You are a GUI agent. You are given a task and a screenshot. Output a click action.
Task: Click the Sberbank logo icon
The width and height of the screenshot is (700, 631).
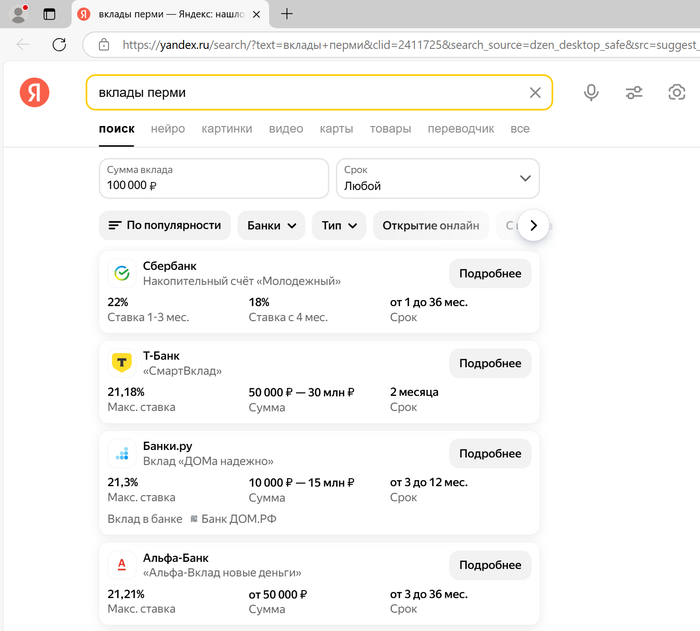click(122, 273)
